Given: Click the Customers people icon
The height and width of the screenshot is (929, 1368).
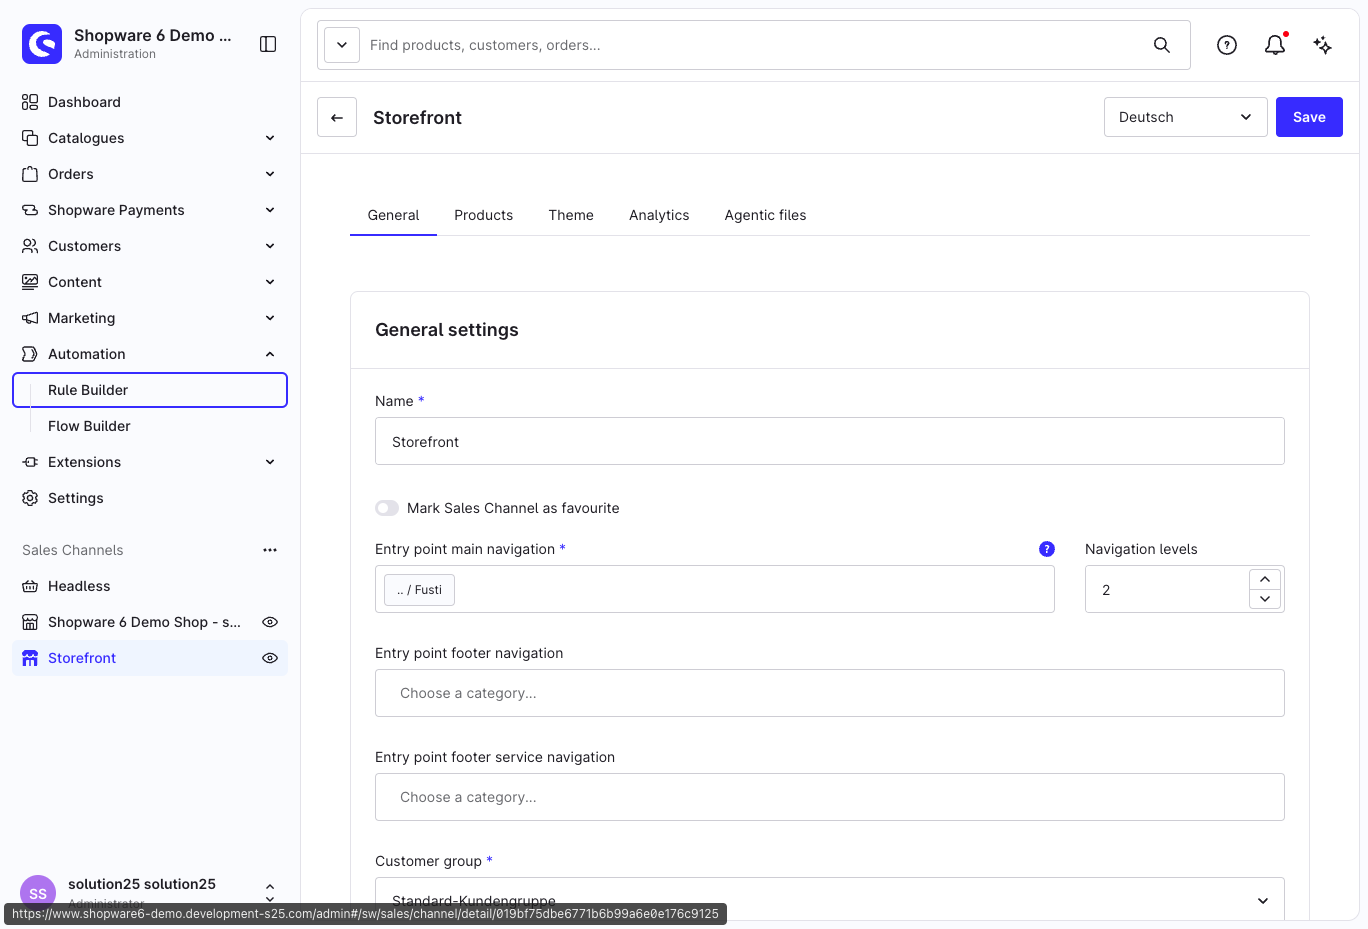Looking at the screenshot, I should [30, 246].
